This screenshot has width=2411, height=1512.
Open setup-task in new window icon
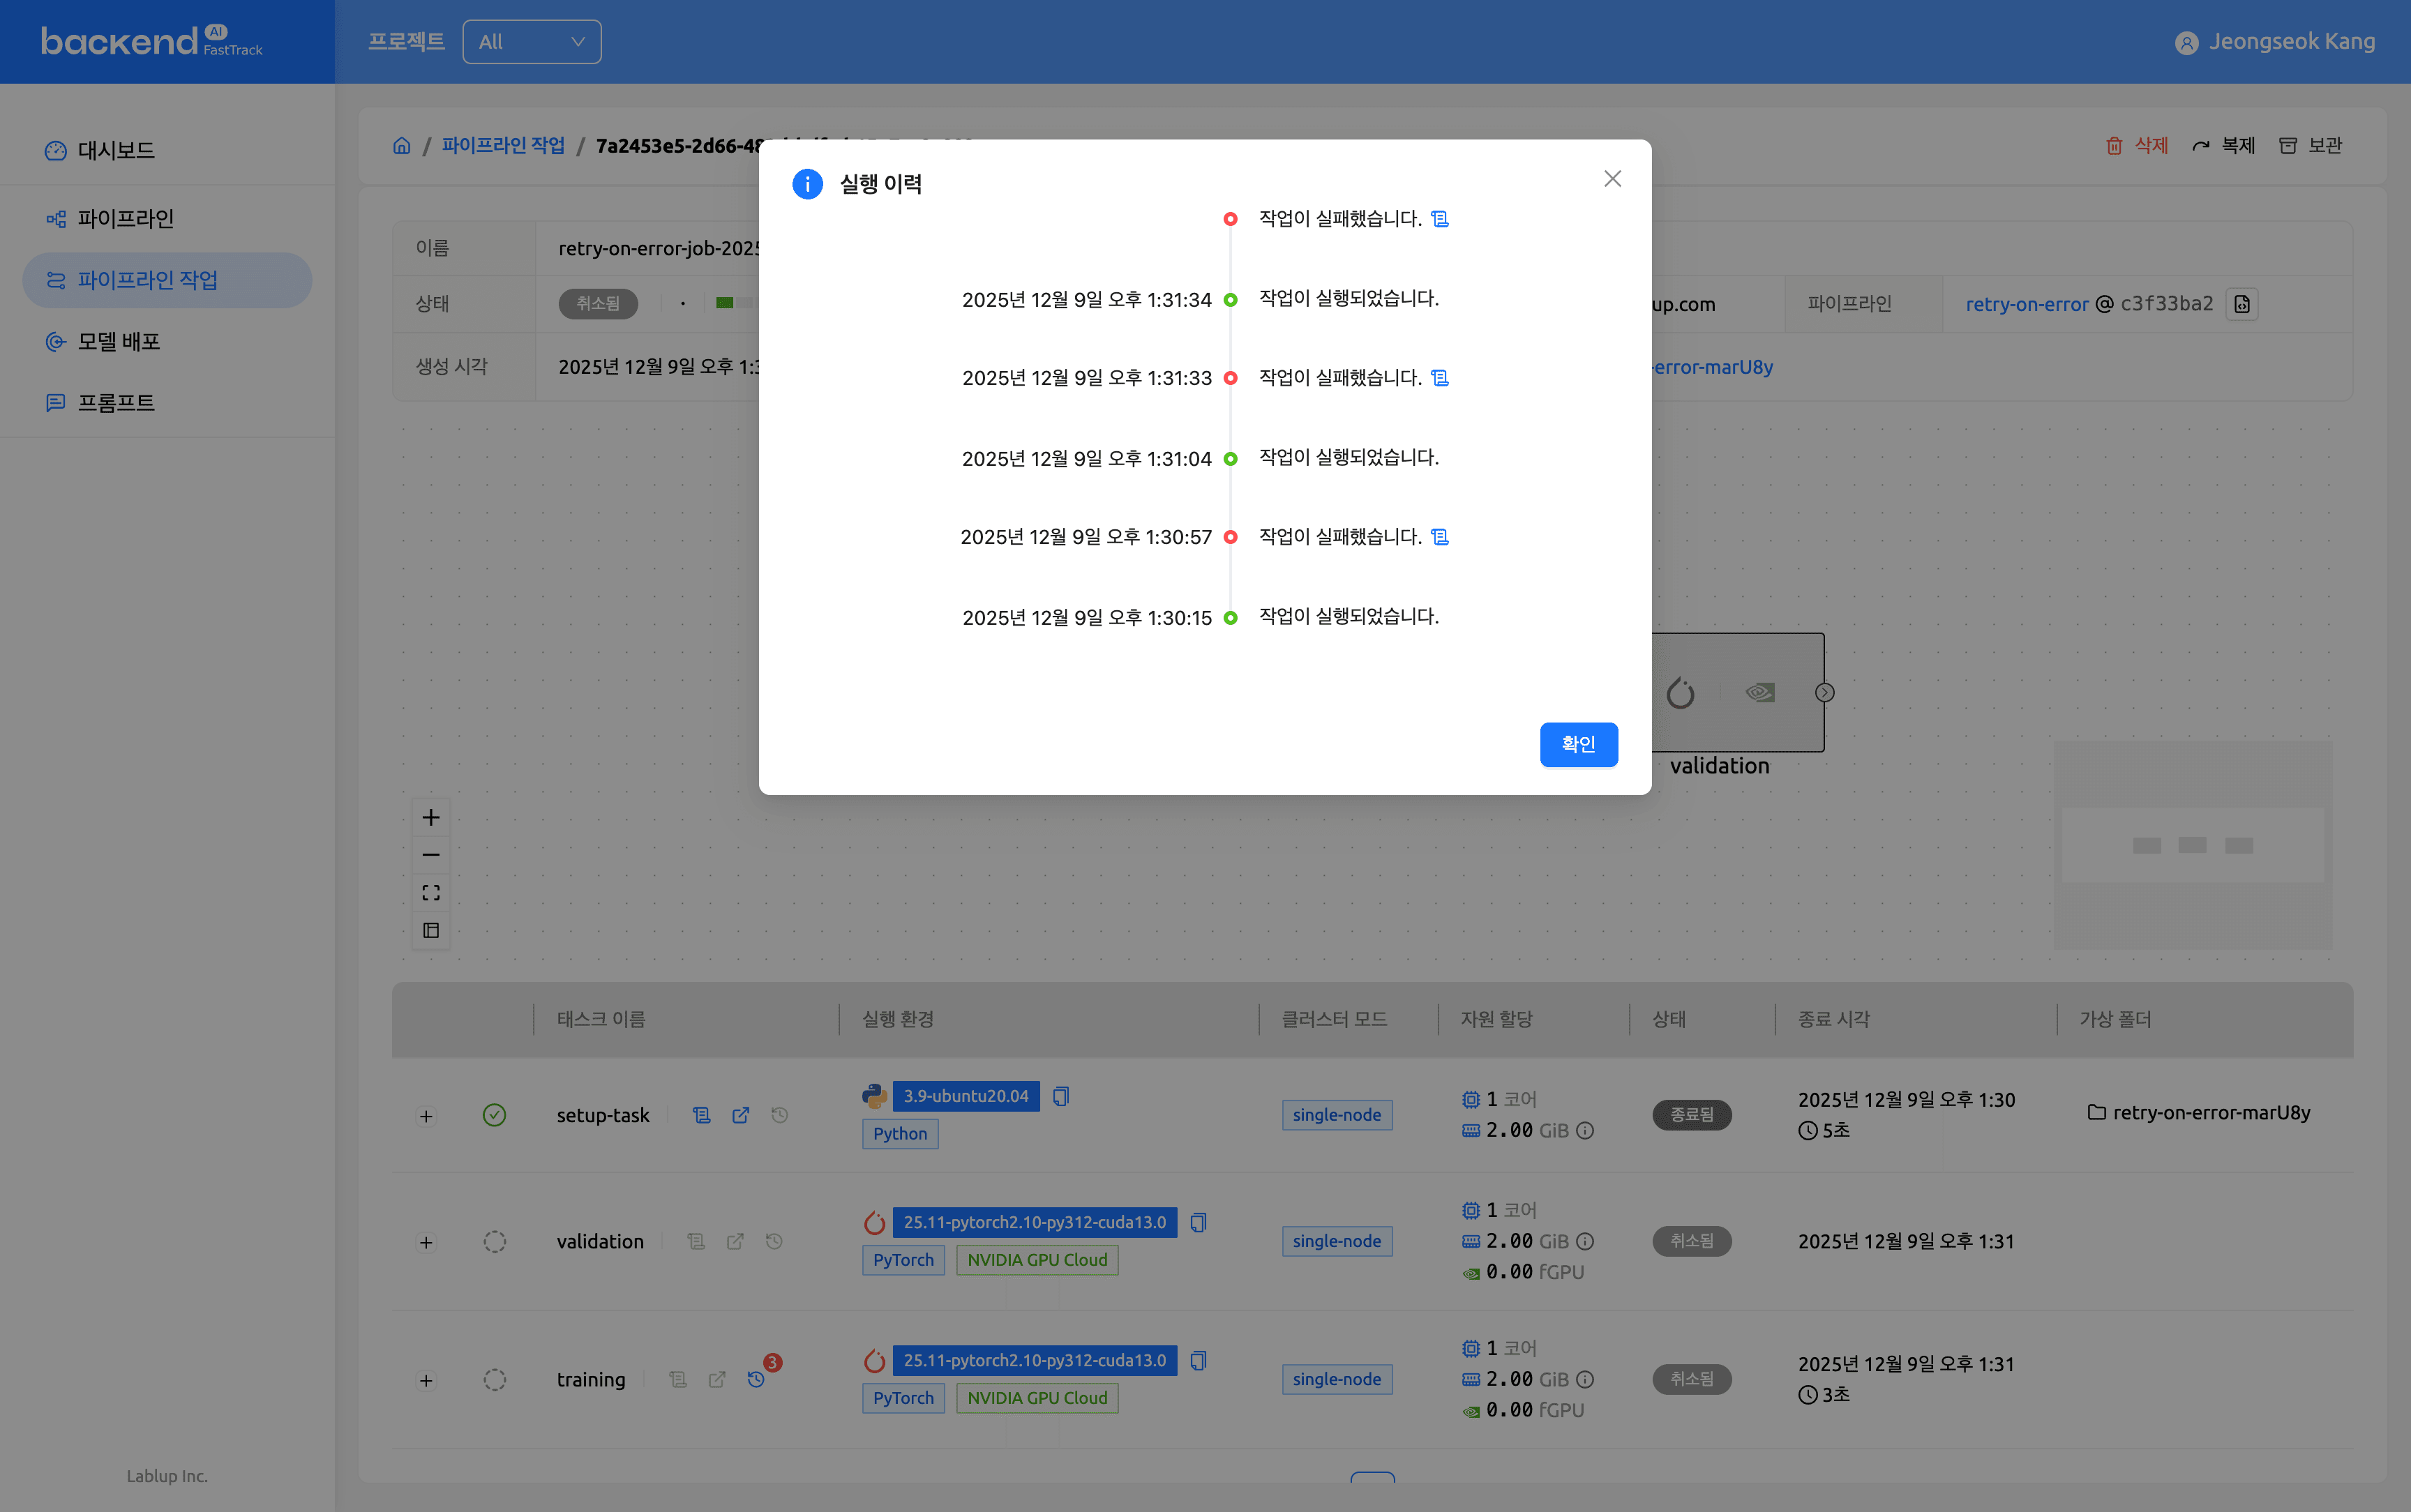coord(740,1115)
